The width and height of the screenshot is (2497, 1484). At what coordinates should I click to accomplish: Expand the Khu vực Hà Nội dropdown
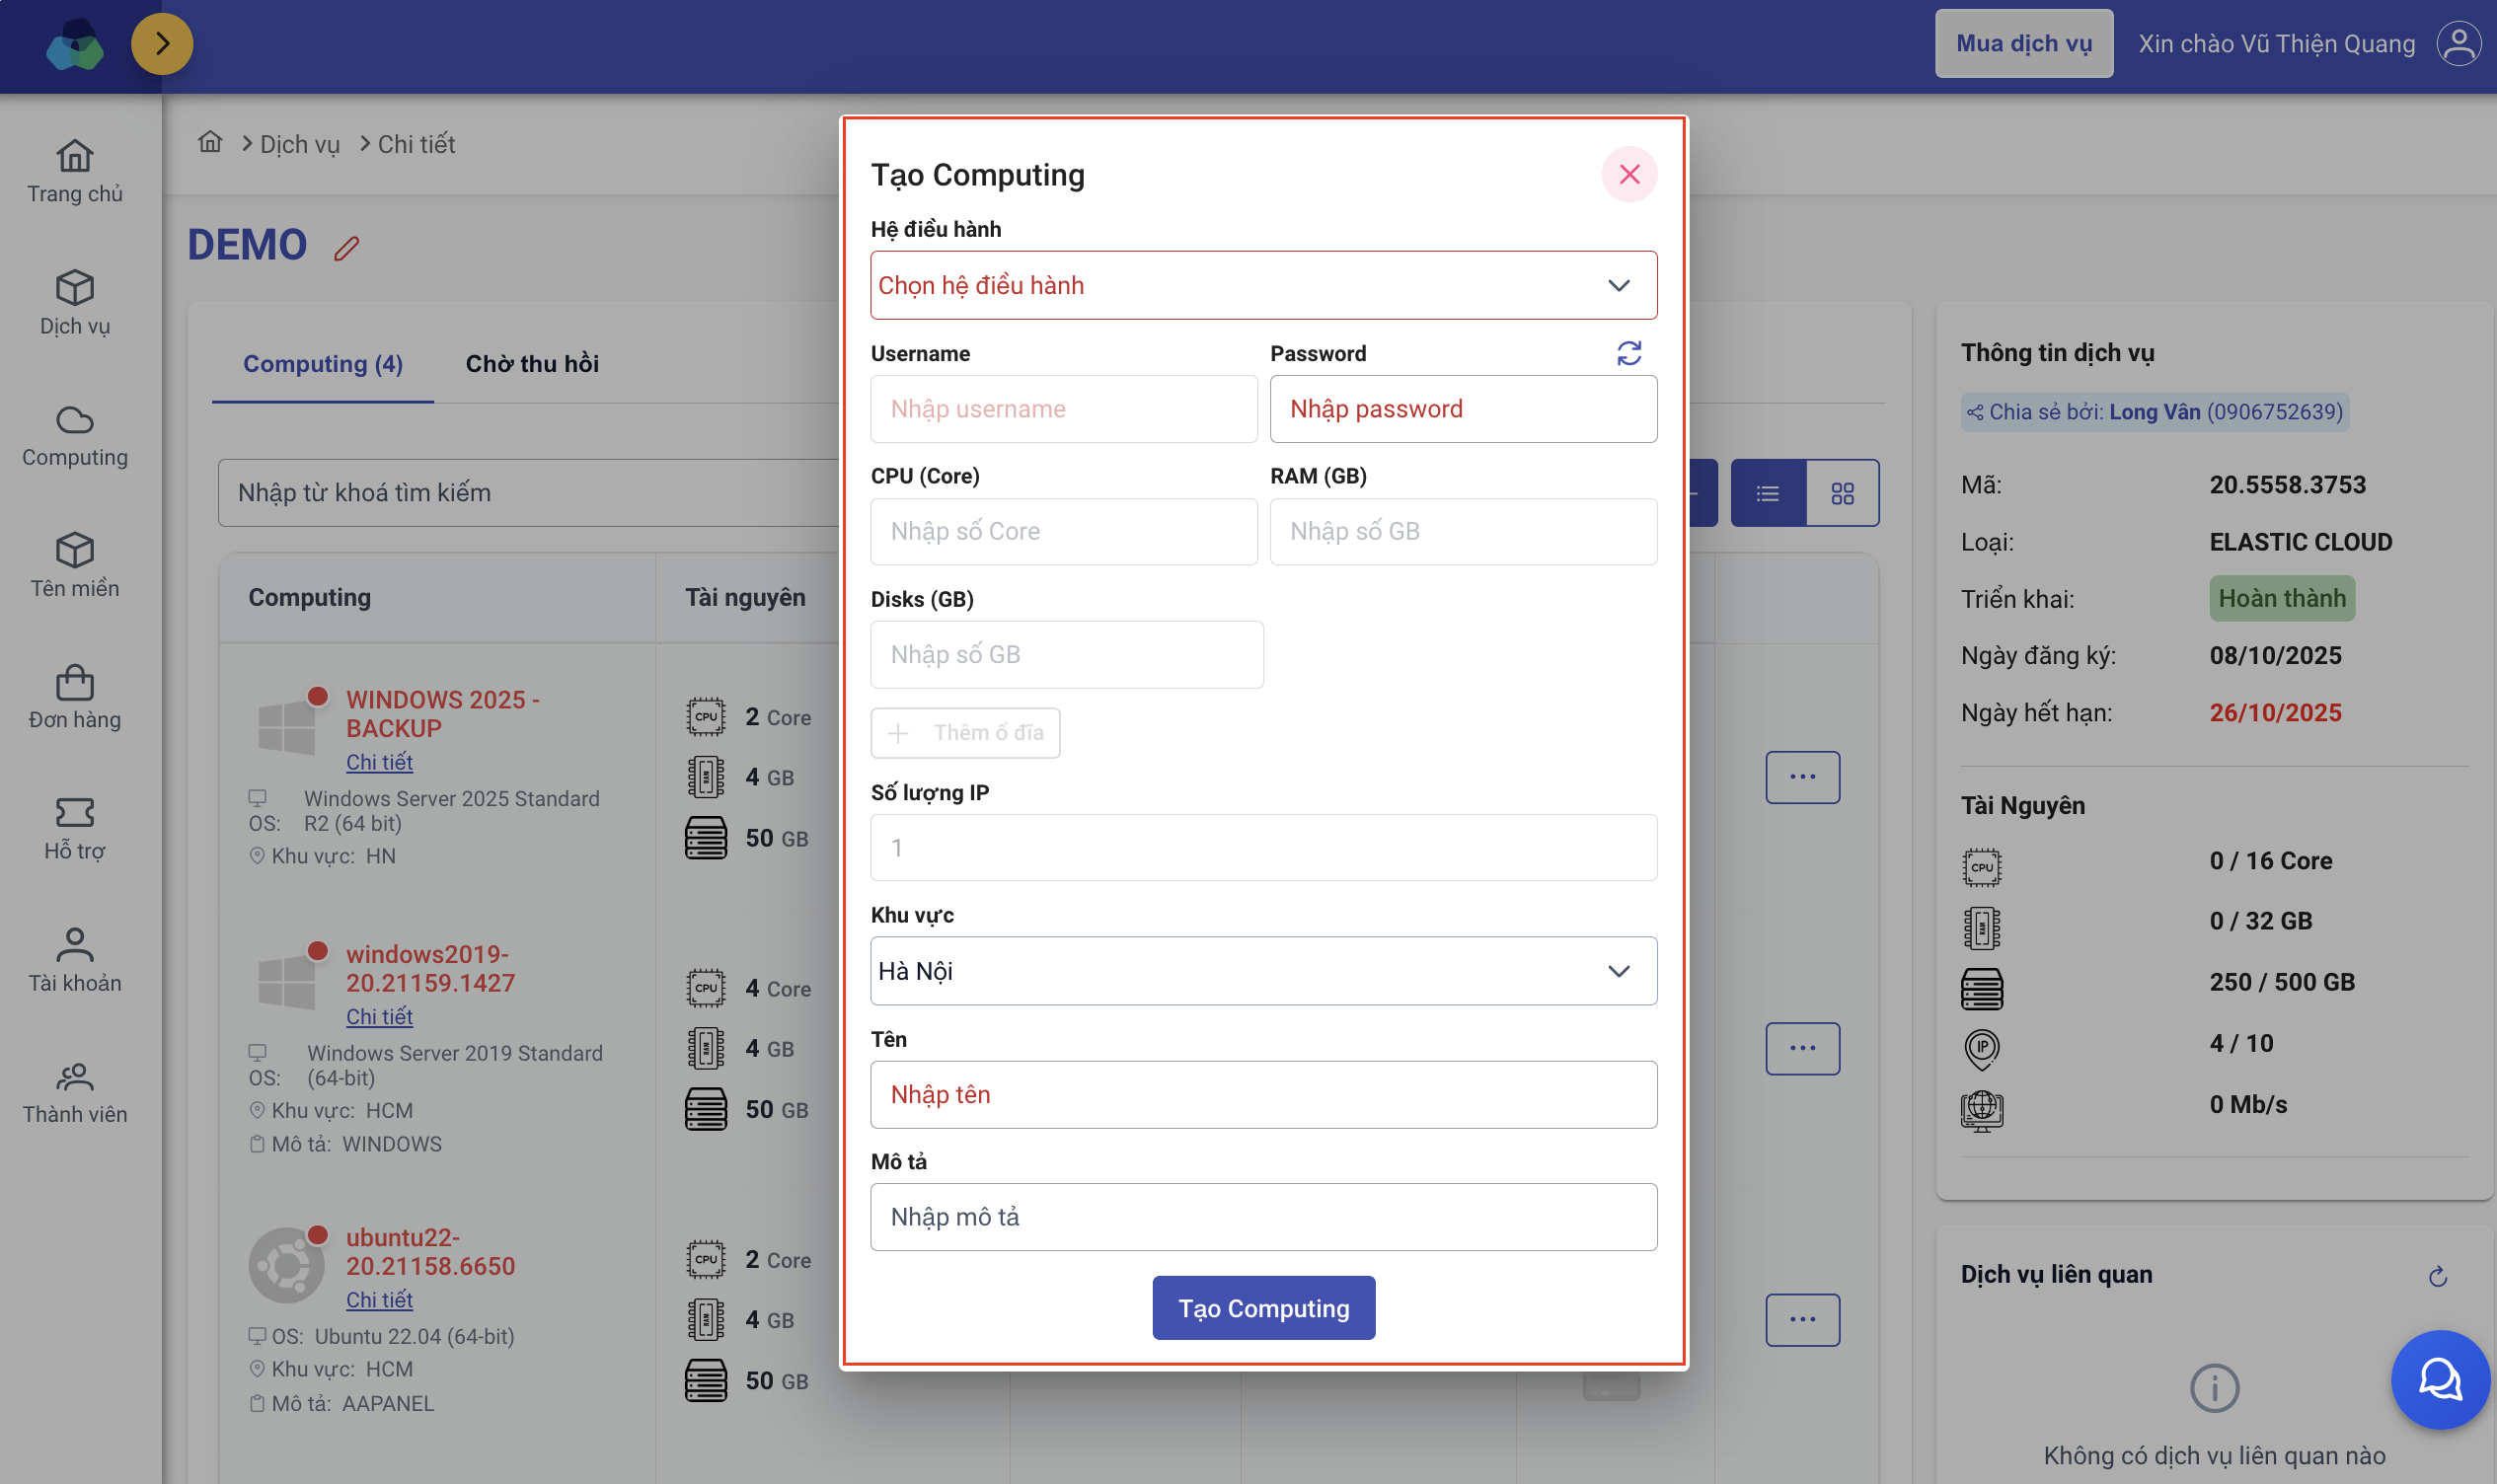1263,971
